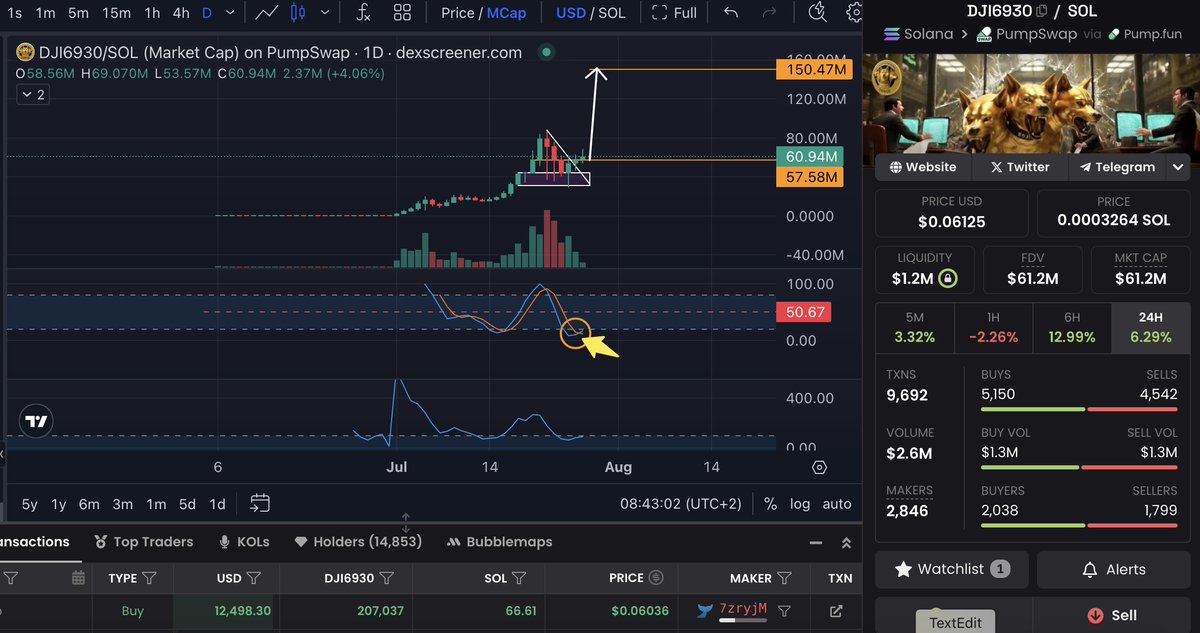Open the Bubblemaps tab

coord(499,542)
